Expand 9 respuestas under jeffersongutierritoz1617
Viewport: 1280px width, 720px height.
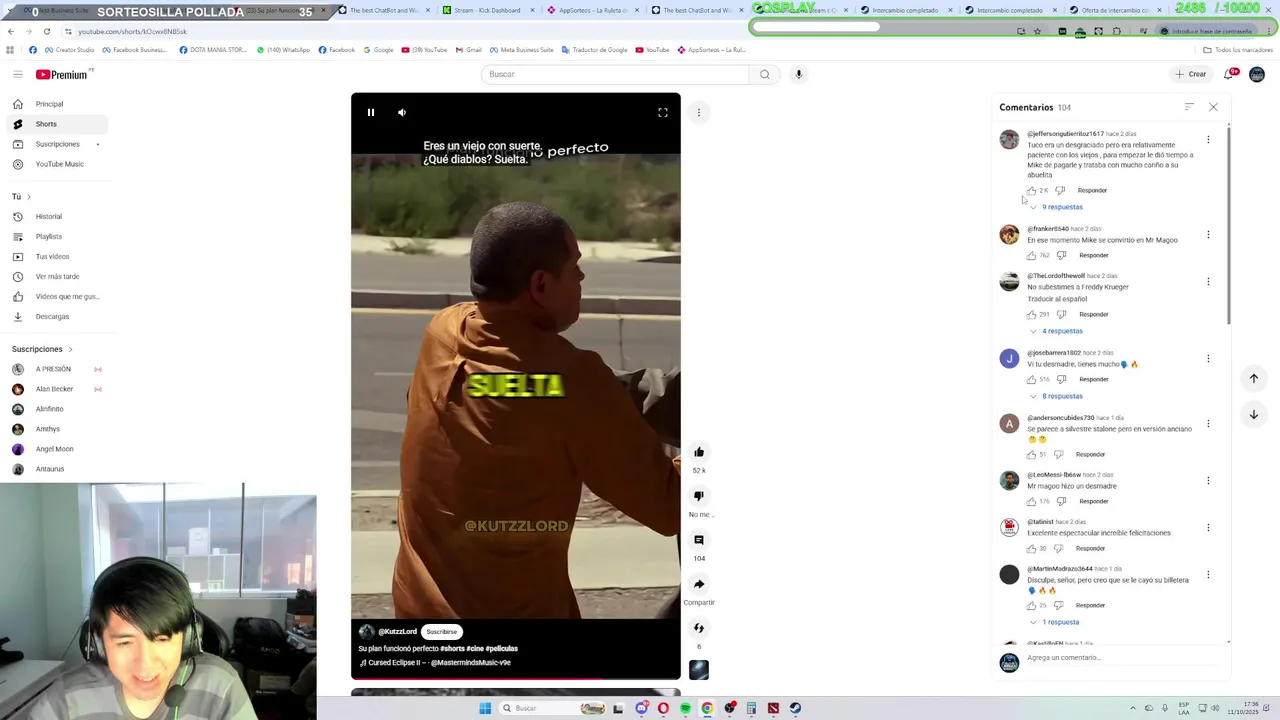pos(1056,207)
